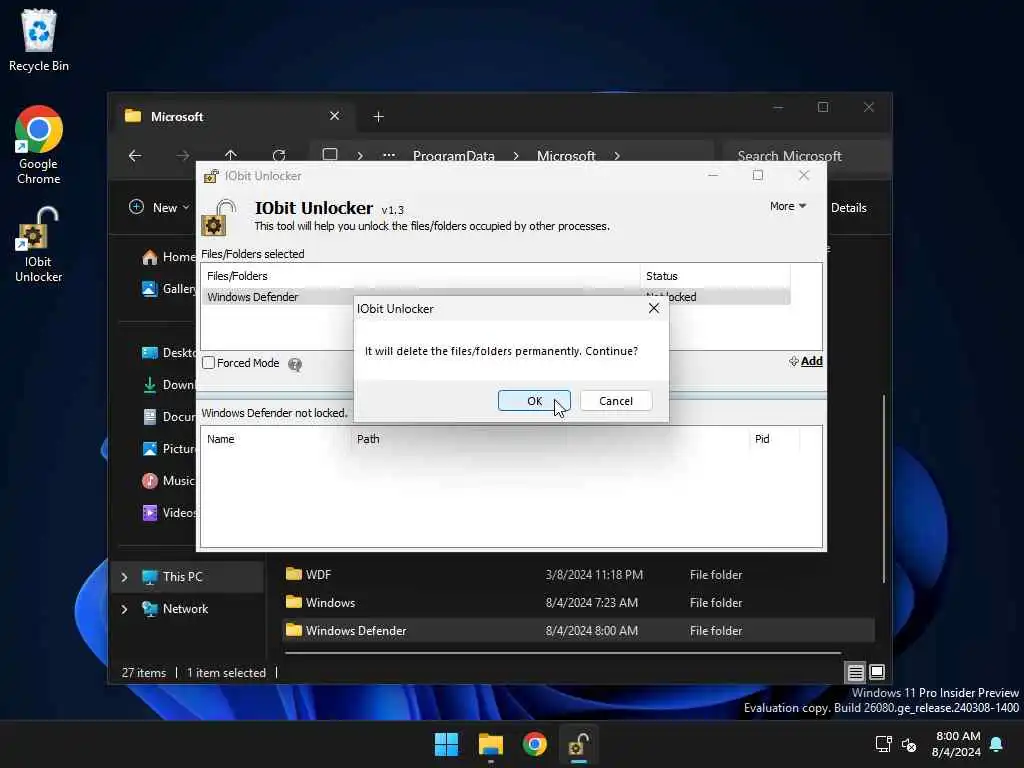Screen dimensions: 1024x768
Task: Click the network tray icon
Action: click(884, 744)
